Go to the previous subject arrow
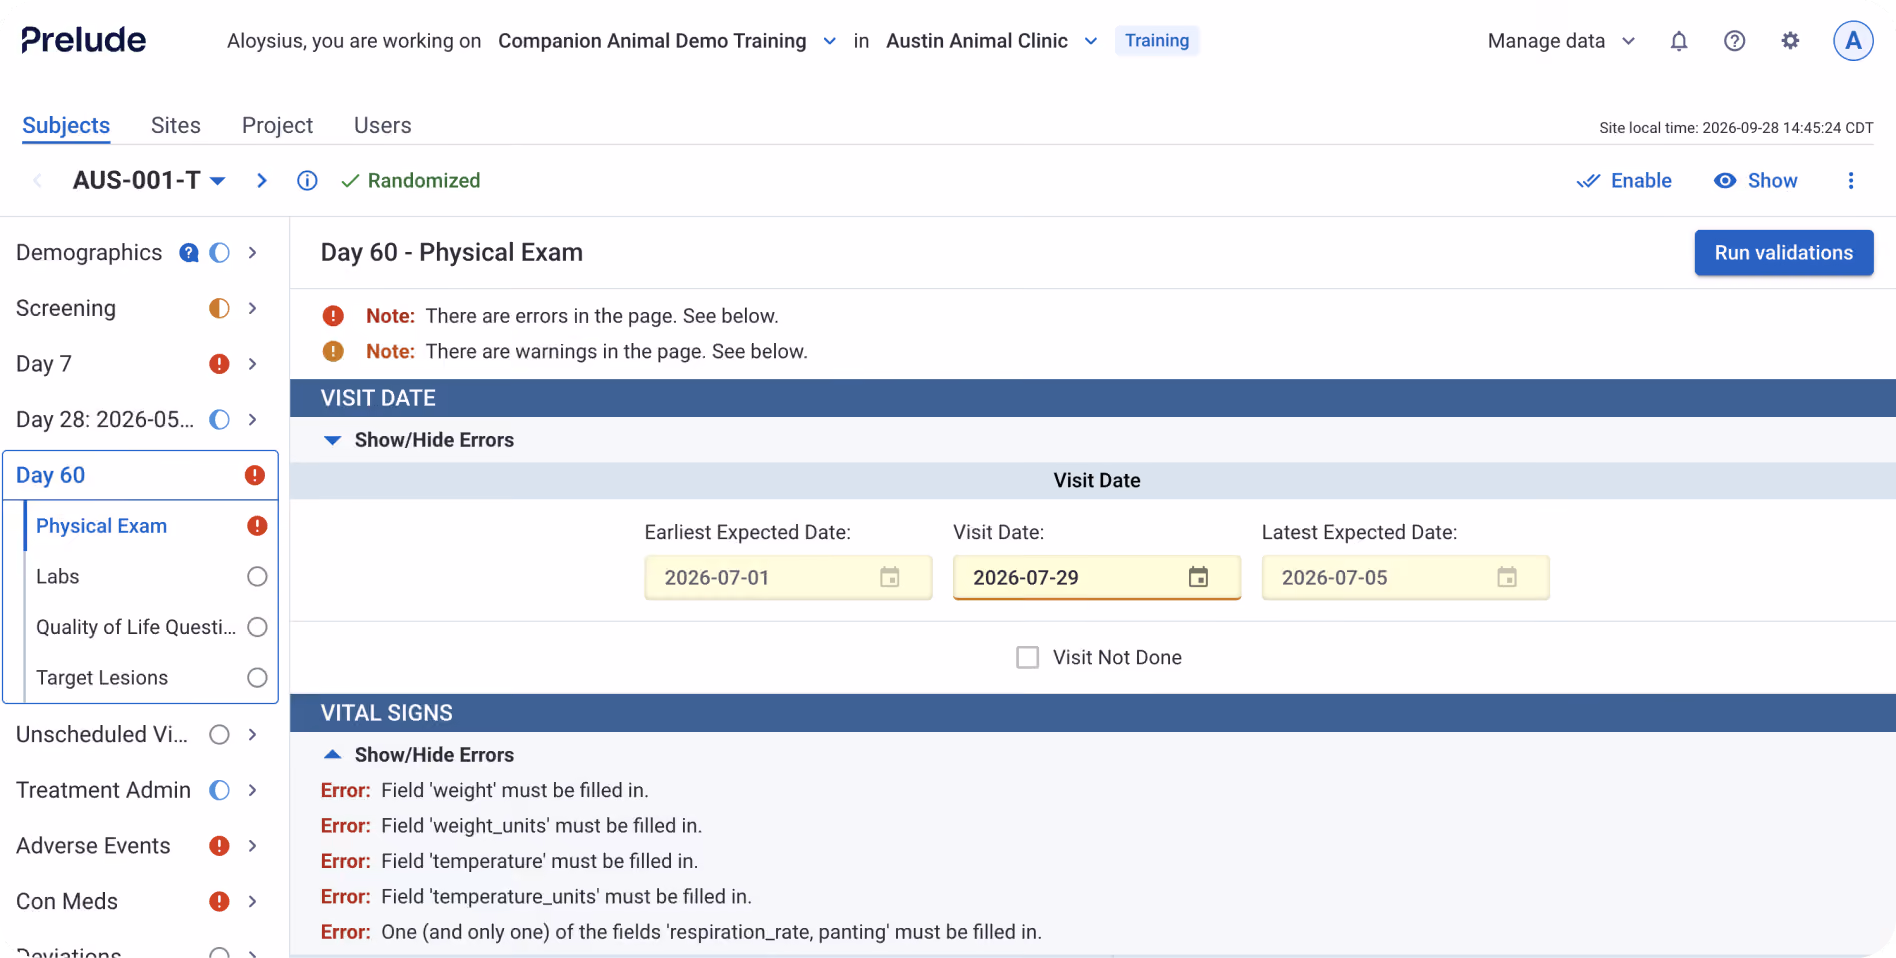1896x958 pixels. (x=38, y=181)
